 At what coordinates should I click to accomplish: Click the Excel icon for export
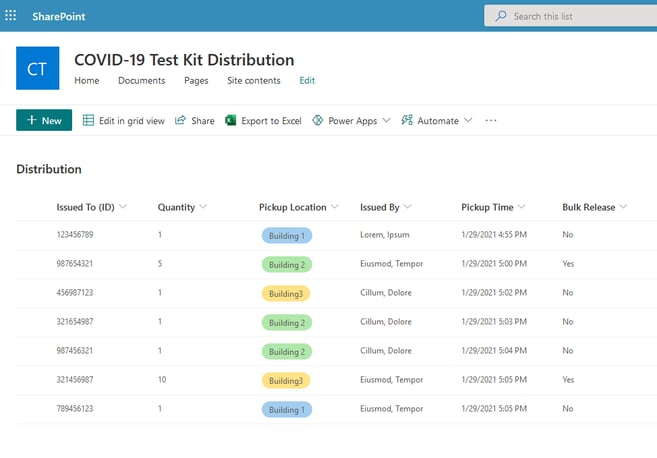(x=230, y=120)
